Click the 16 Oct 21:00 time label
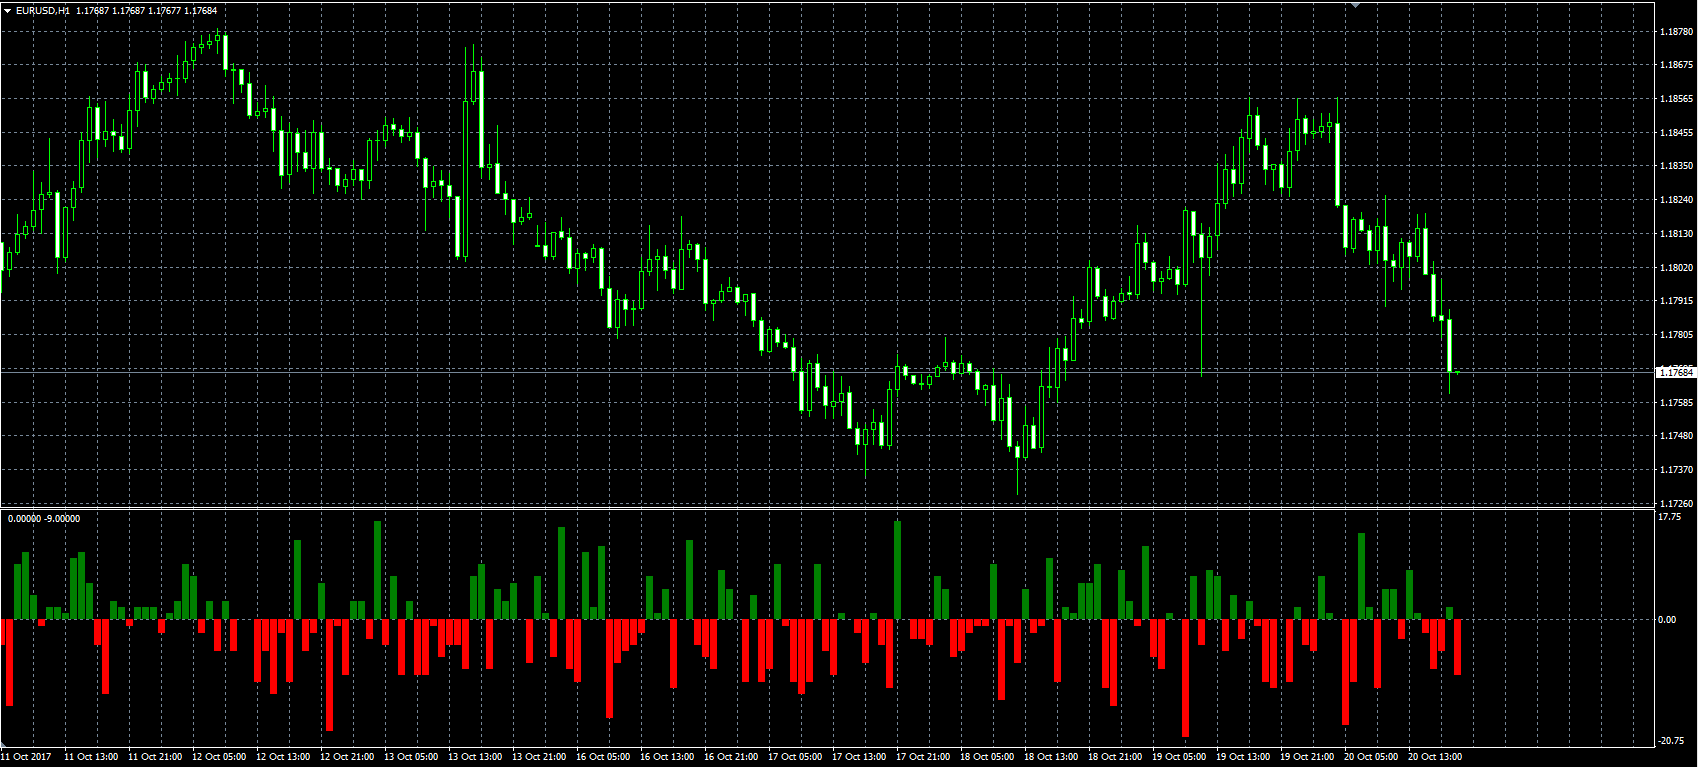 [731, 757]
